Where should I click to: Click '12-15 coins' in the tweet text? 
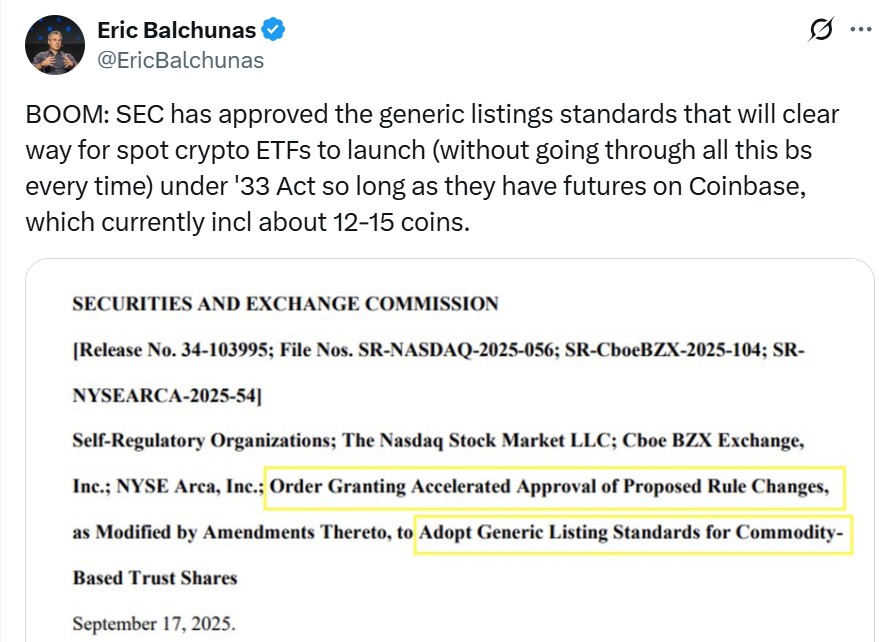[400, 223]
